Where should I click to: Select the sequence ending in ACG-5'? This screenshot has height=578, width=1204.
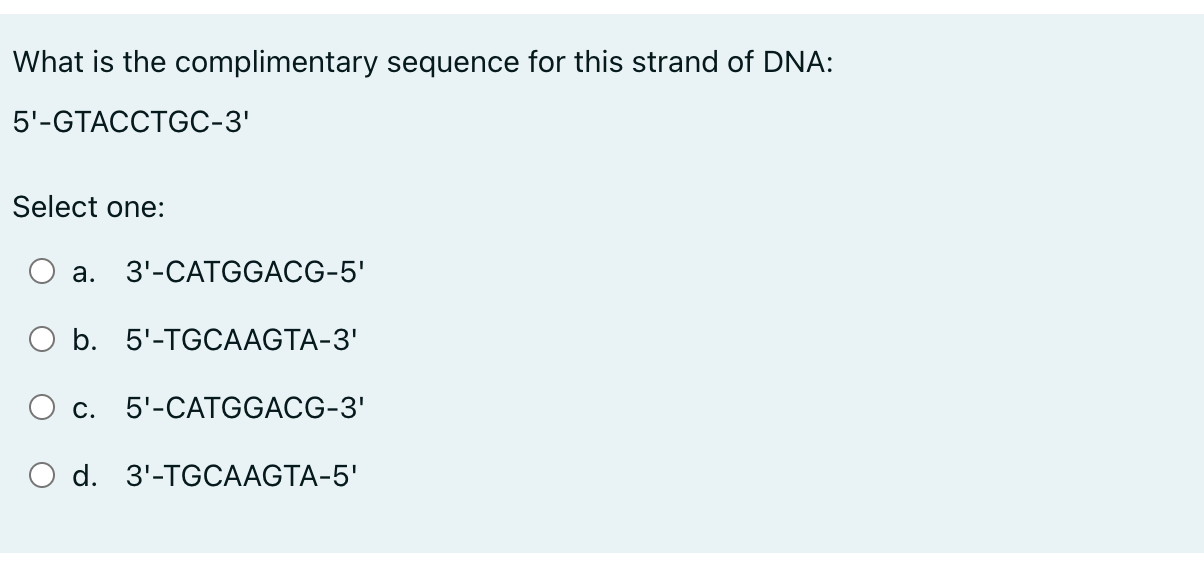244,271
